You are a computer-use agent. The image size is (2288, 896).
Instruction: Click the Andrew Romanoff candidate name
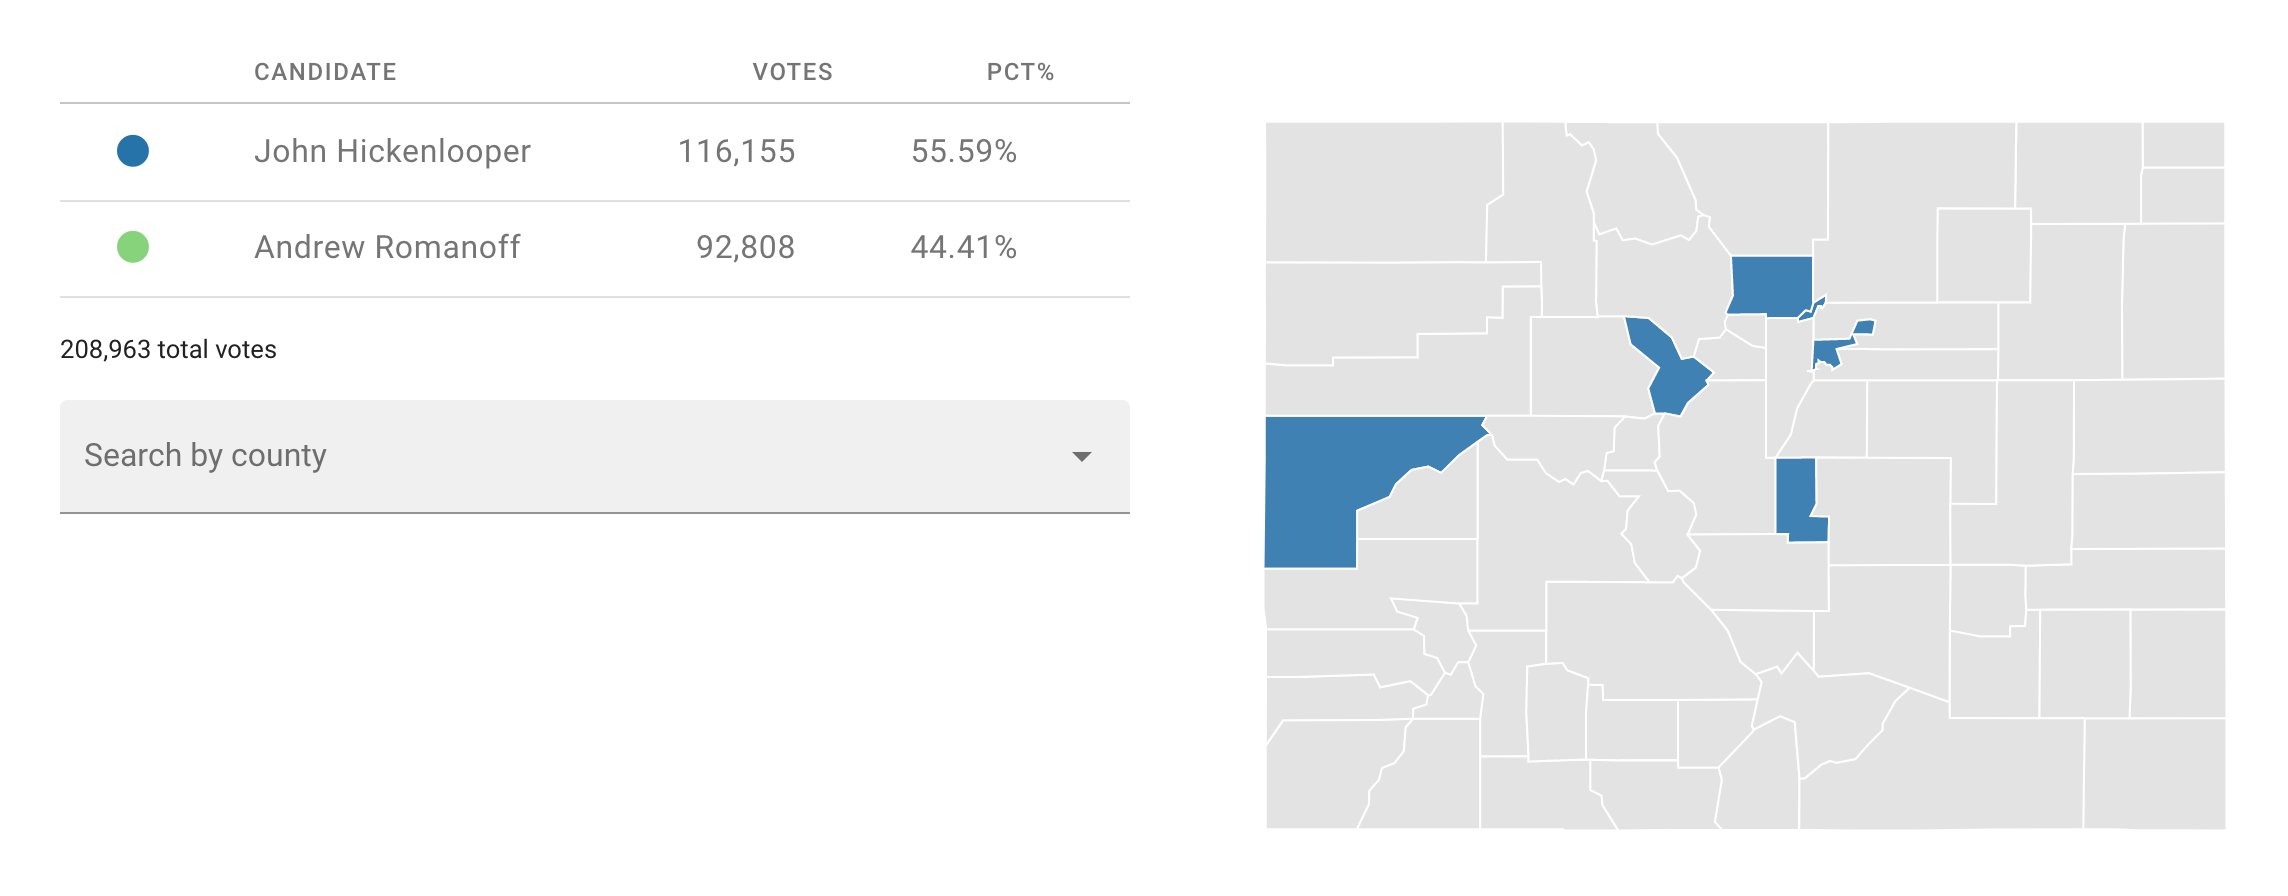(x=387, y=247)
